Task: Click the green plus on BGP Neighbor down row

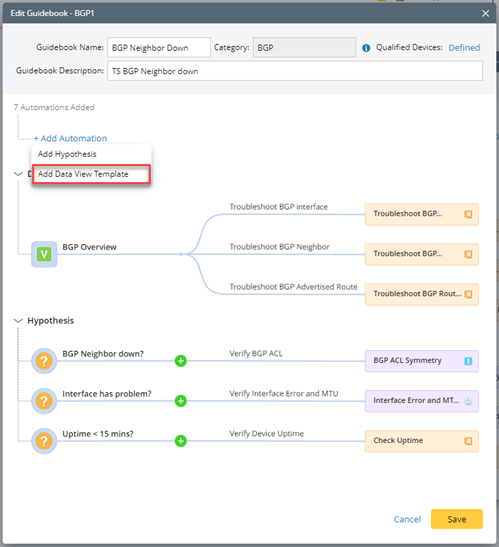Action: (x=181, y=361)
